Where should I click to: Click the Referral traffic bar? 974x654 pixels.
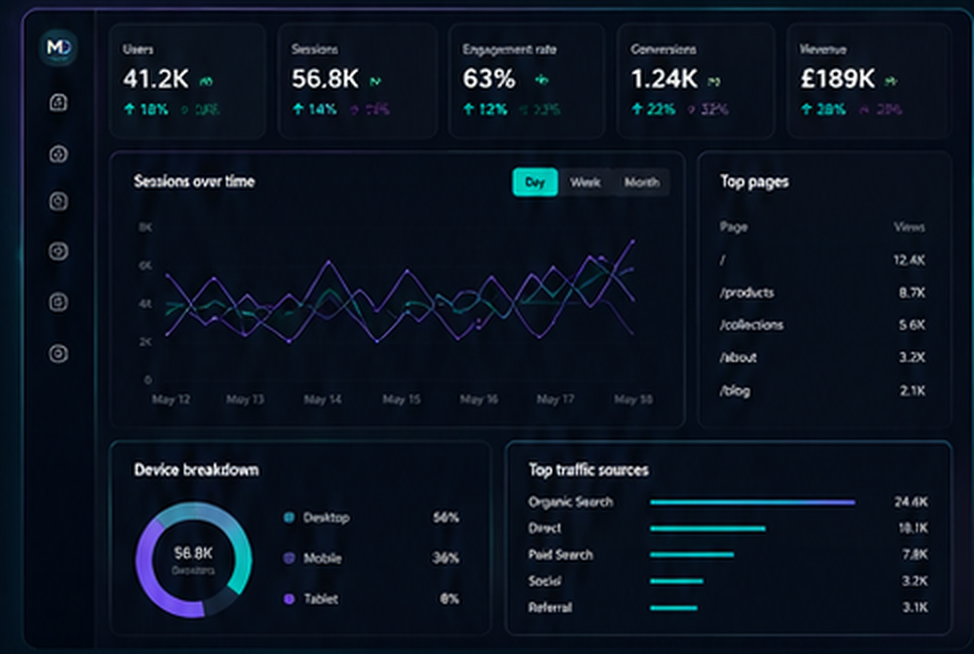[673, 607]
